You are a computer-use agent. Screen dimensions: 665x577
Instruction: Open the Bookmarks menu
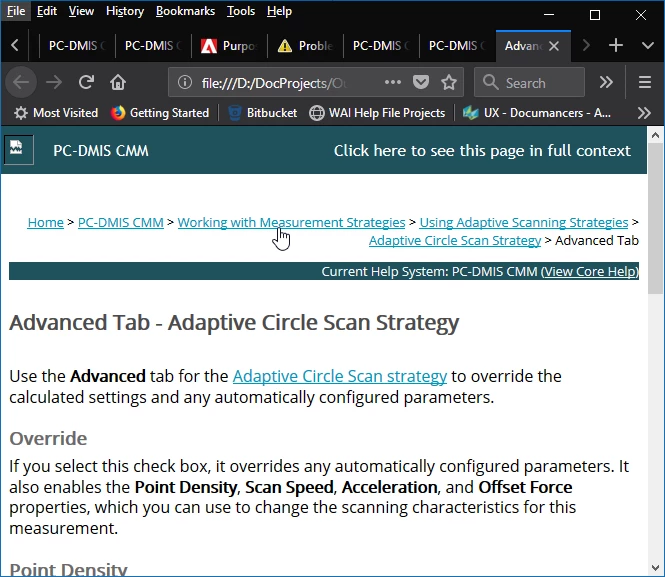[185, 11]
